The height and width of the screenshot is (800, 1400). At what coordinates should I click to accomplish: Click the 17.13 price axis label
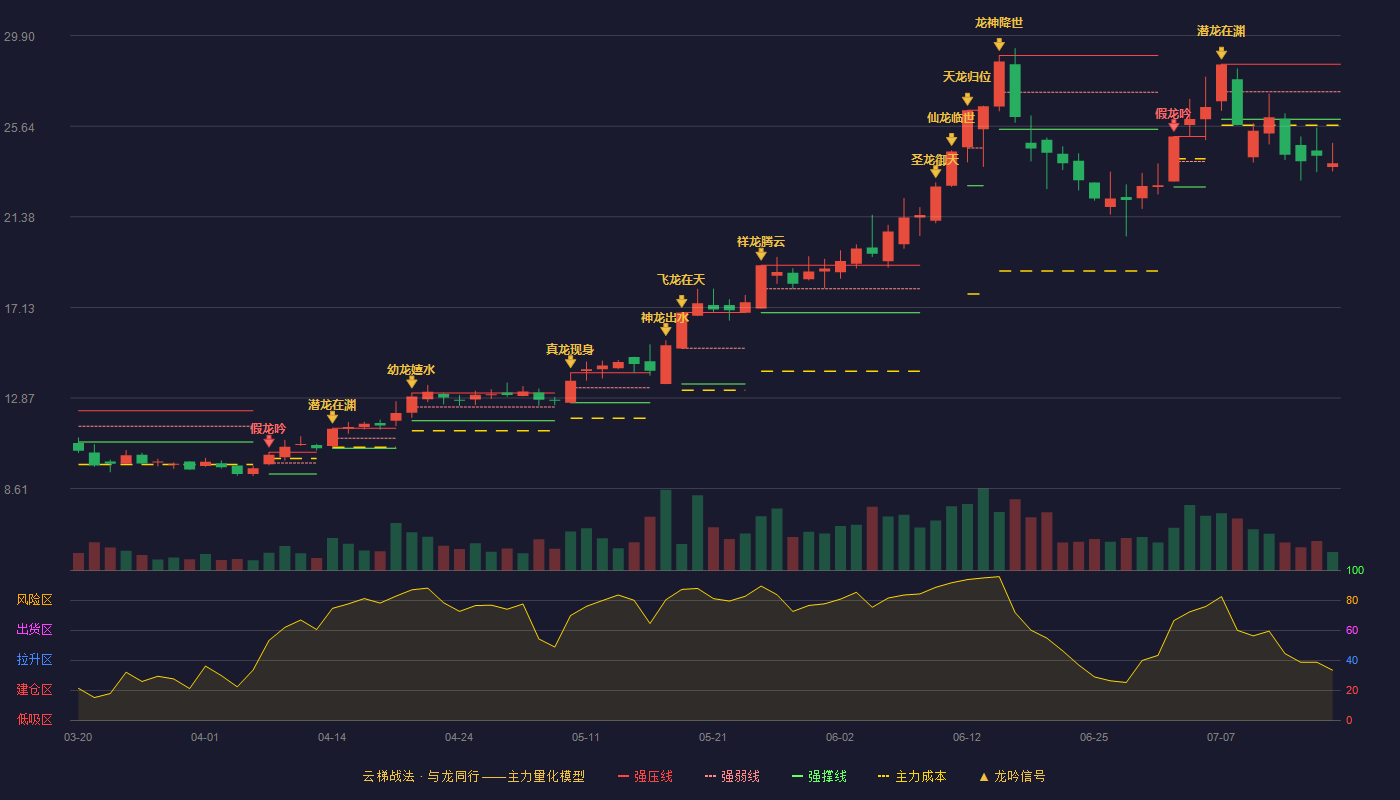coord(19,309)
